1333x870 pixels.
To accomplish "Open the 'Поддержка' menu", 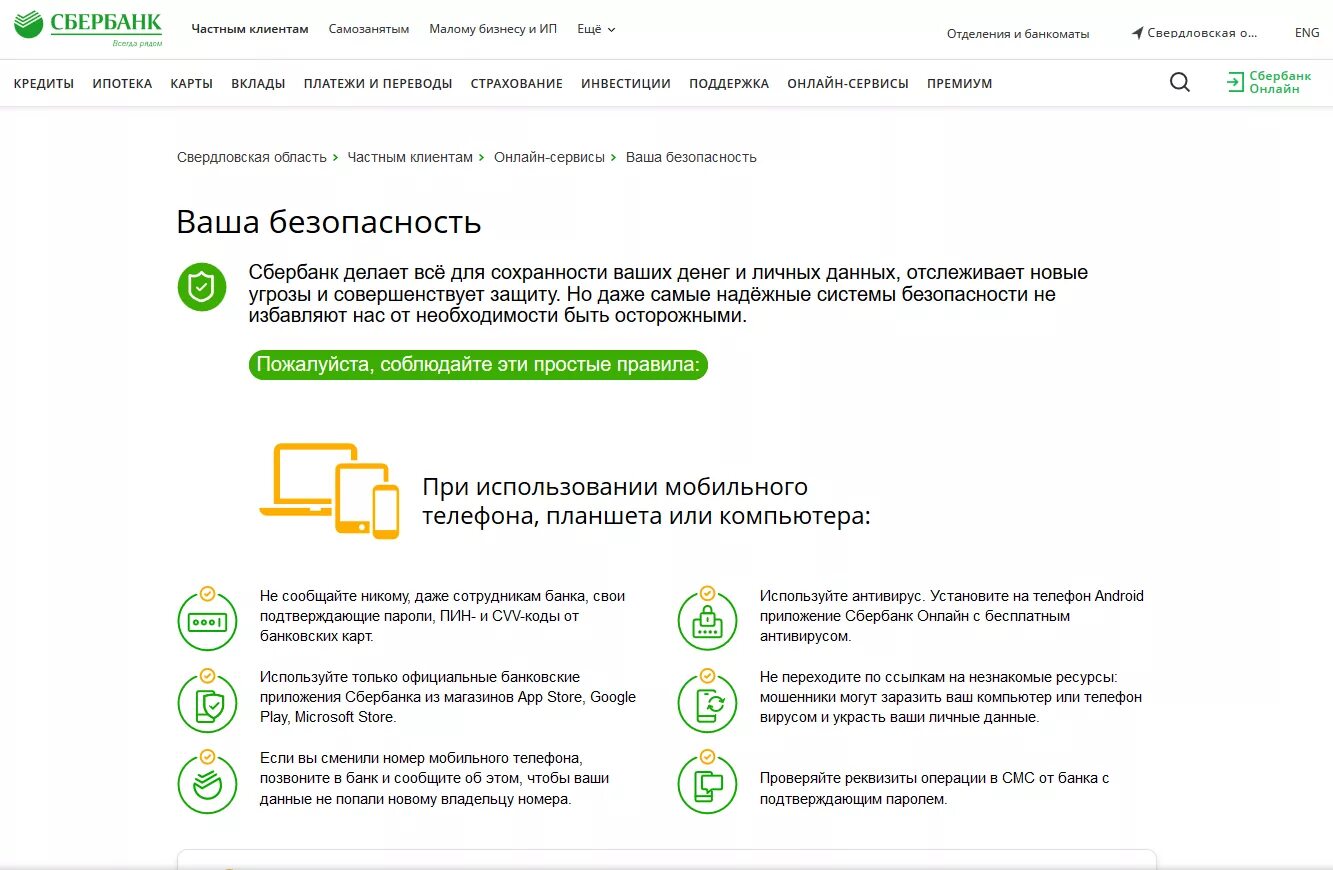I will click(x=729, y=84).
